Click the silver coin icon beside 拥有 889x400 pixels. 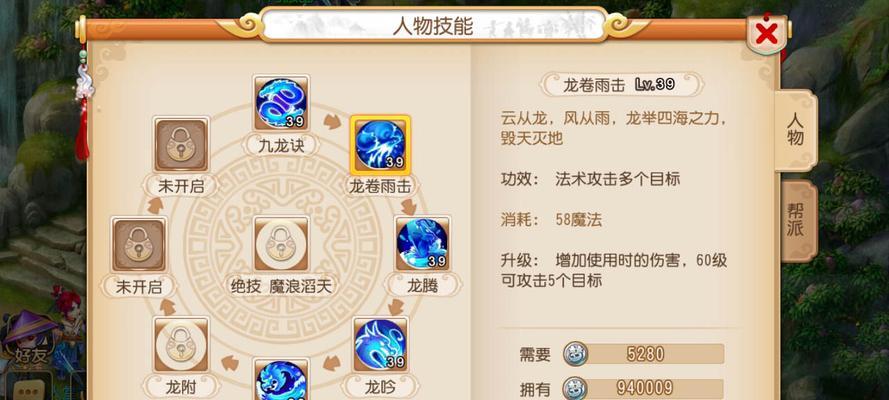575,389
